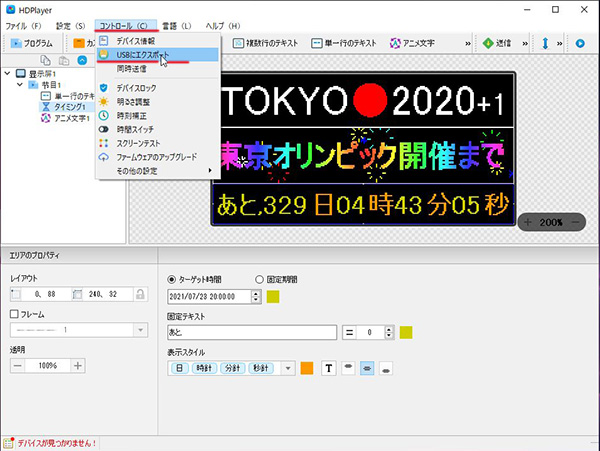The height and width of the screenshot is (451, 600).
Task: Click the device not found status icon
Action: [x=8, y=443]
